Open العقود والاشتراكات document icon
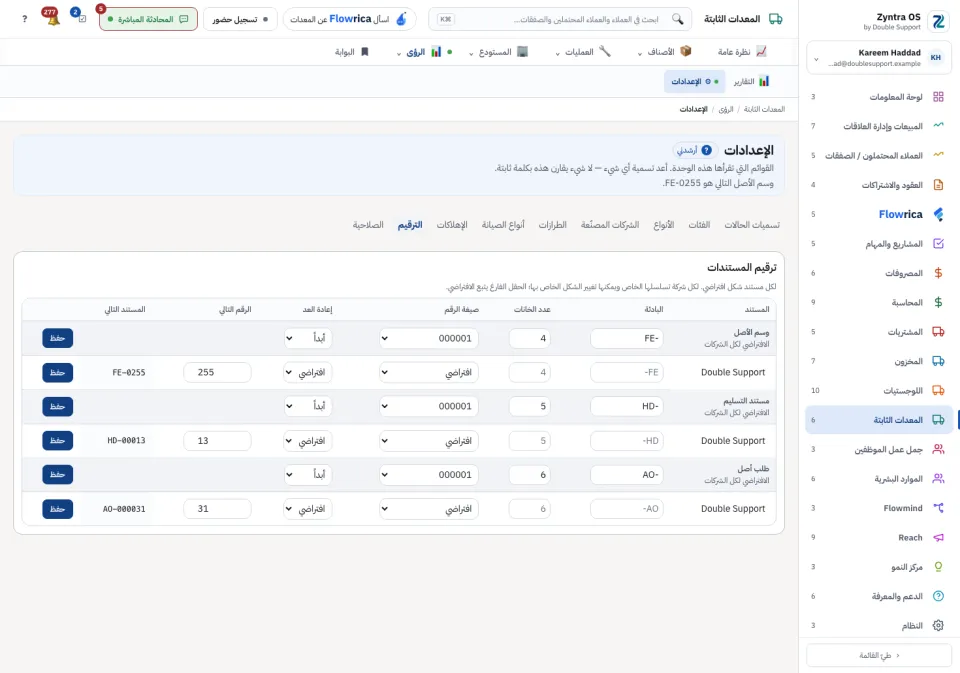This screenshot has width=960, height=673. [x=938, y=185]
